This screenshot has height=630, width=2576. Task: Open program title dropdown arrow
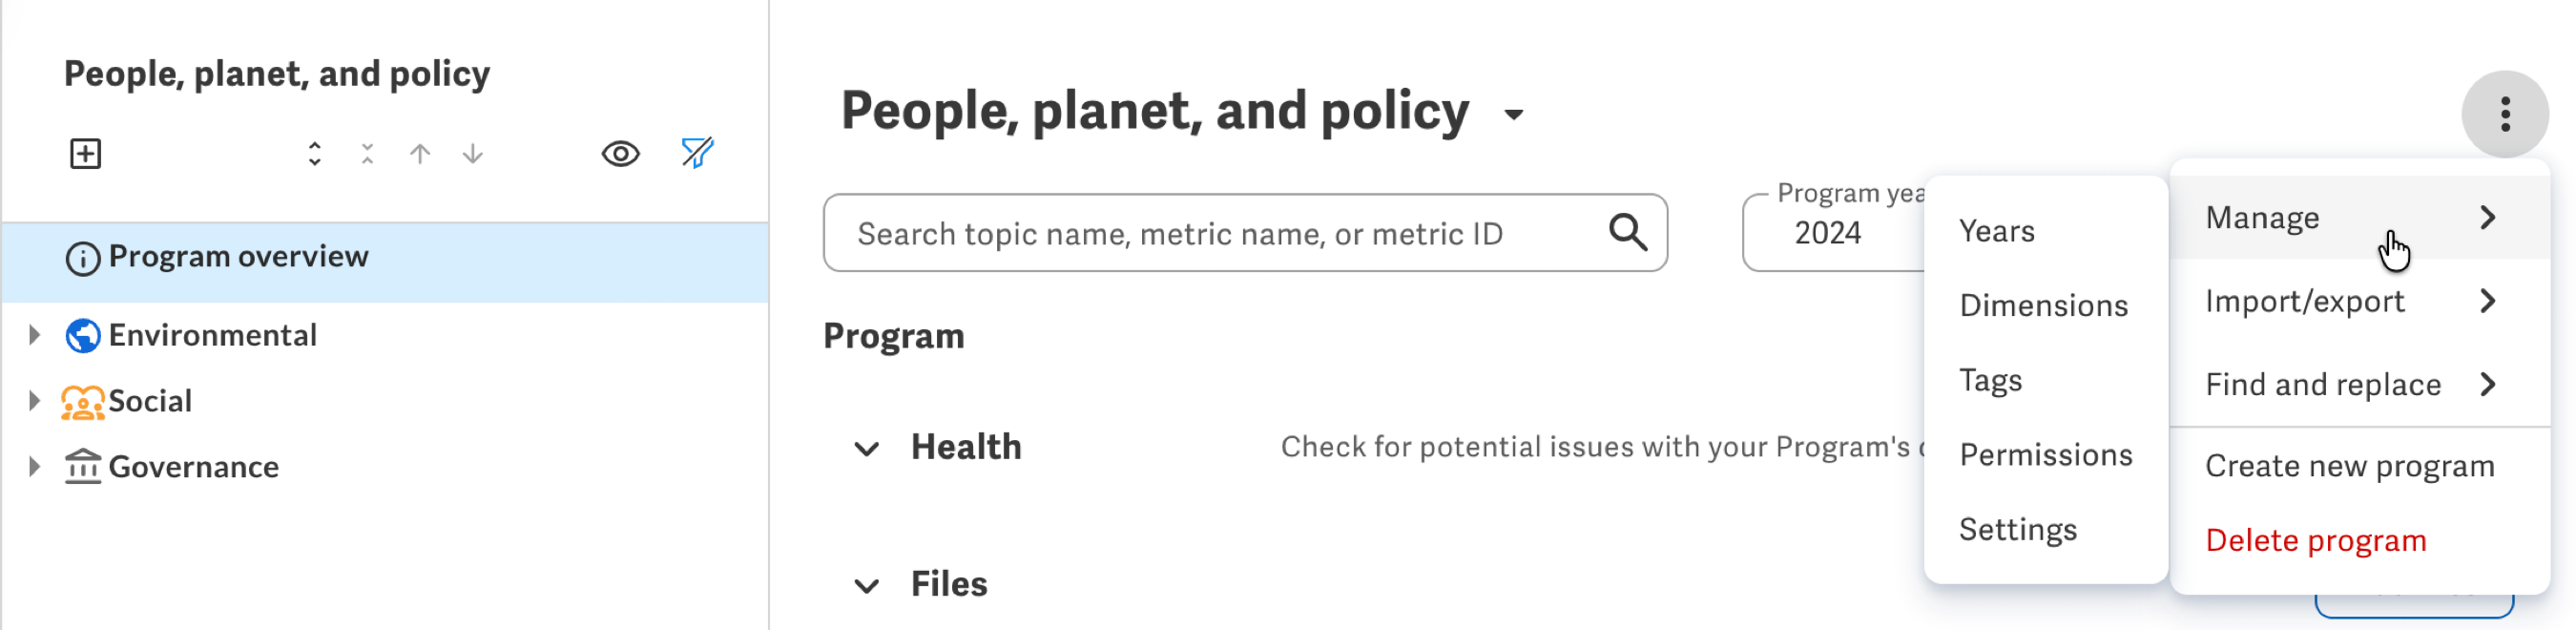pyautogui.click(x=1514, y=115)
